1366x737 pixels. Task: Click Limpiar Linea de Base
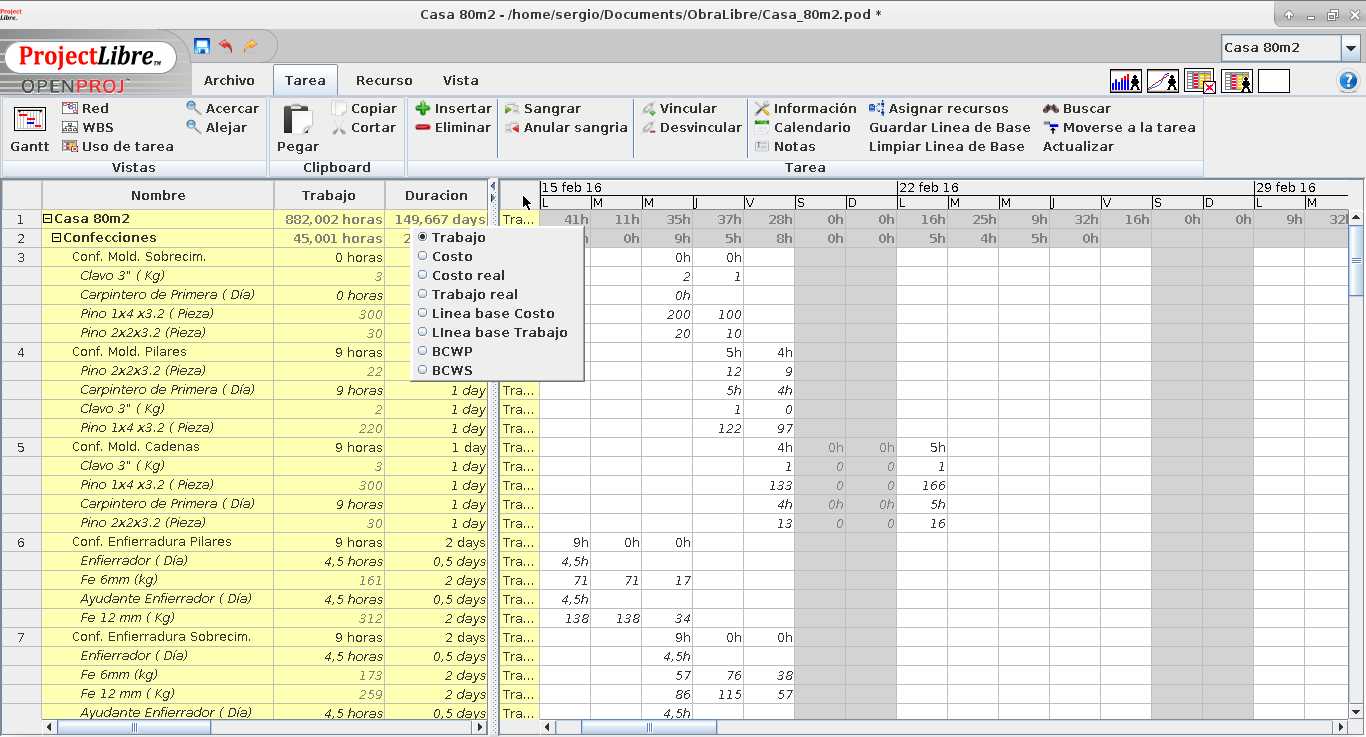click(946, 146)
